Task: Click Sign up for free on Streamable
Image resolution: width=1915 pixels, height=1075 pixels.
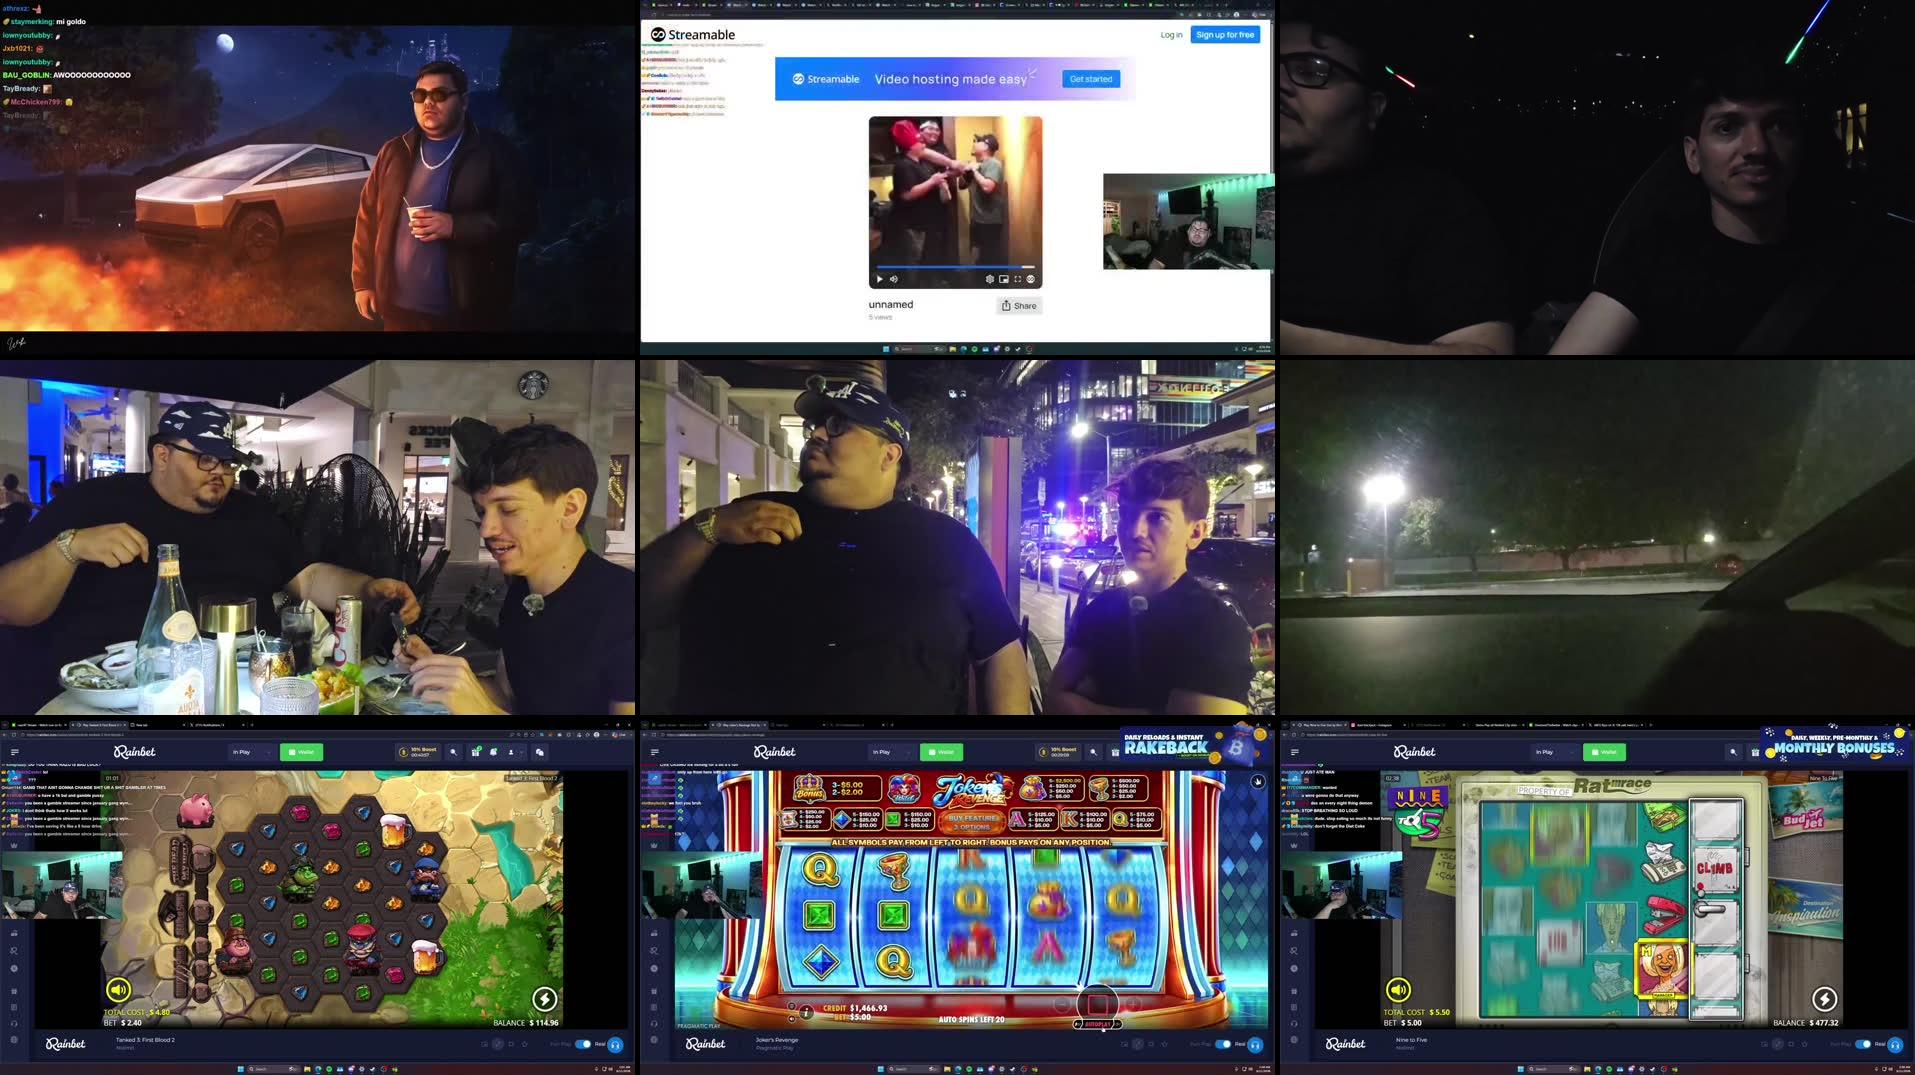Action: [1225, 35]
